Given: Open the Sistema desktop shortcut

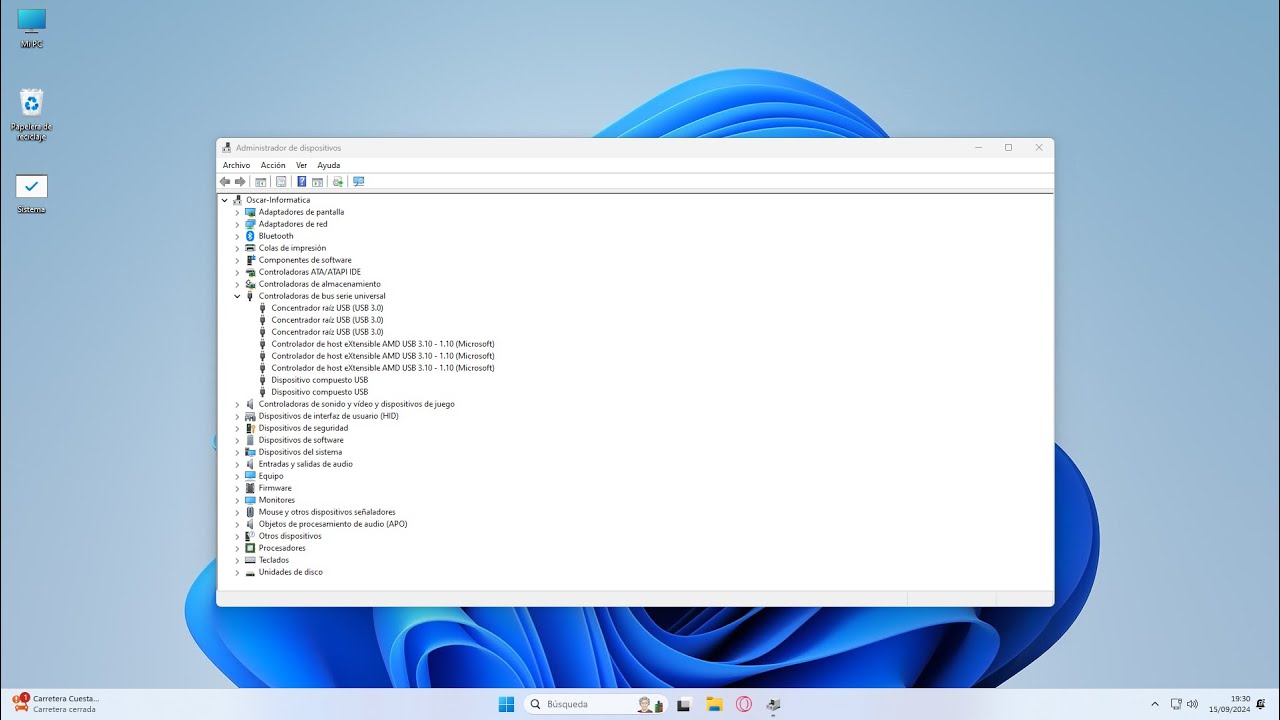Looking at the screenshot, I should coord(32,195).
